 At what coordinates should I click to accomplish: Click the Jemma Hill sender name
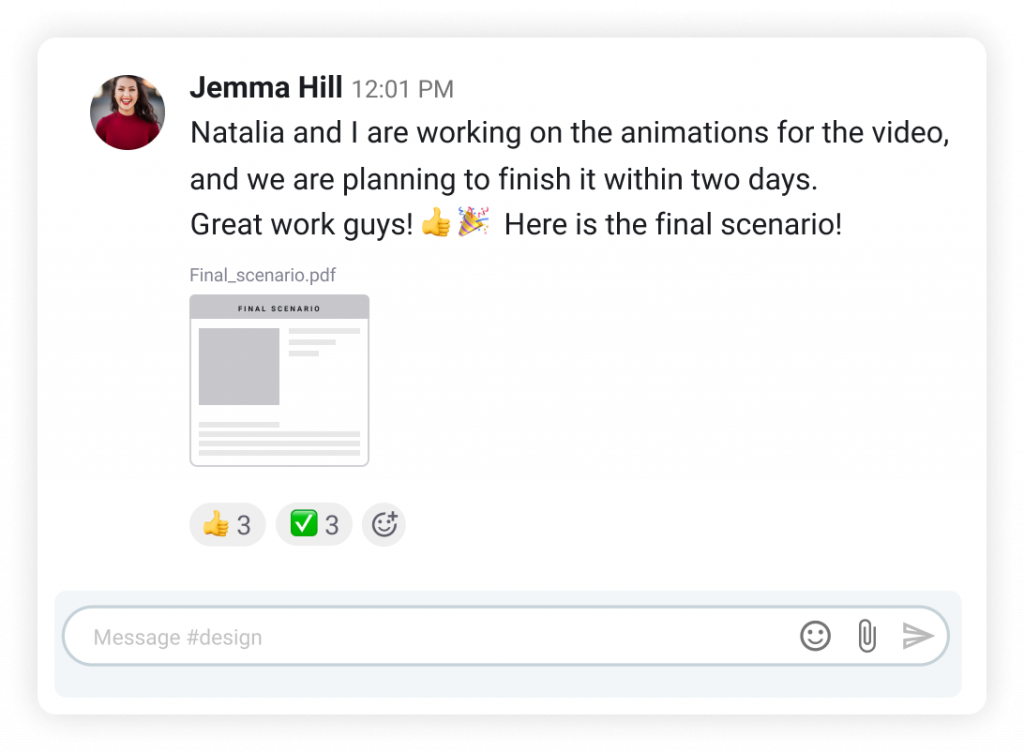266,87
